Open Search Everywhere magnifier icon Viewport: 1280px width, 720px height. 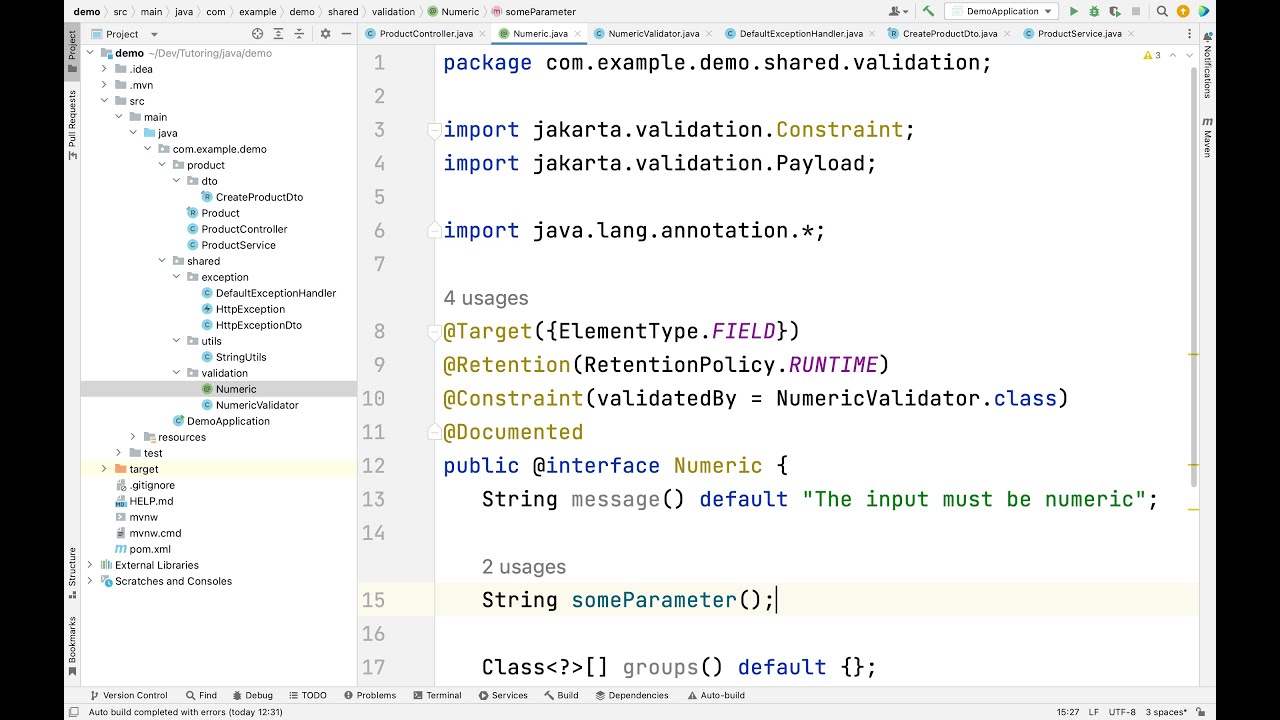(x=1162, y=12)
